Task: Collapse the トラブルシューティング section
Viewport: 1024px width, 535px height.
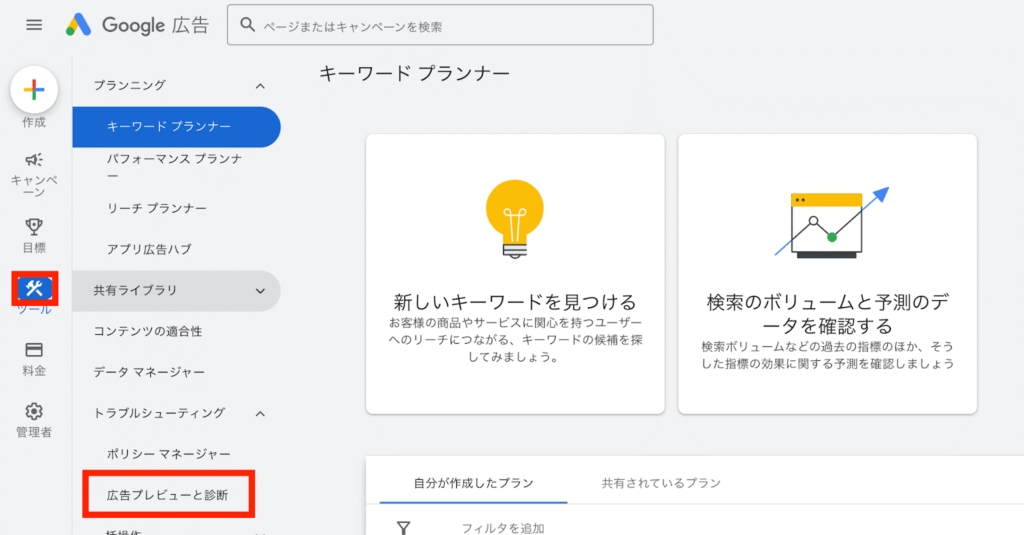Action: coord(260,413)
